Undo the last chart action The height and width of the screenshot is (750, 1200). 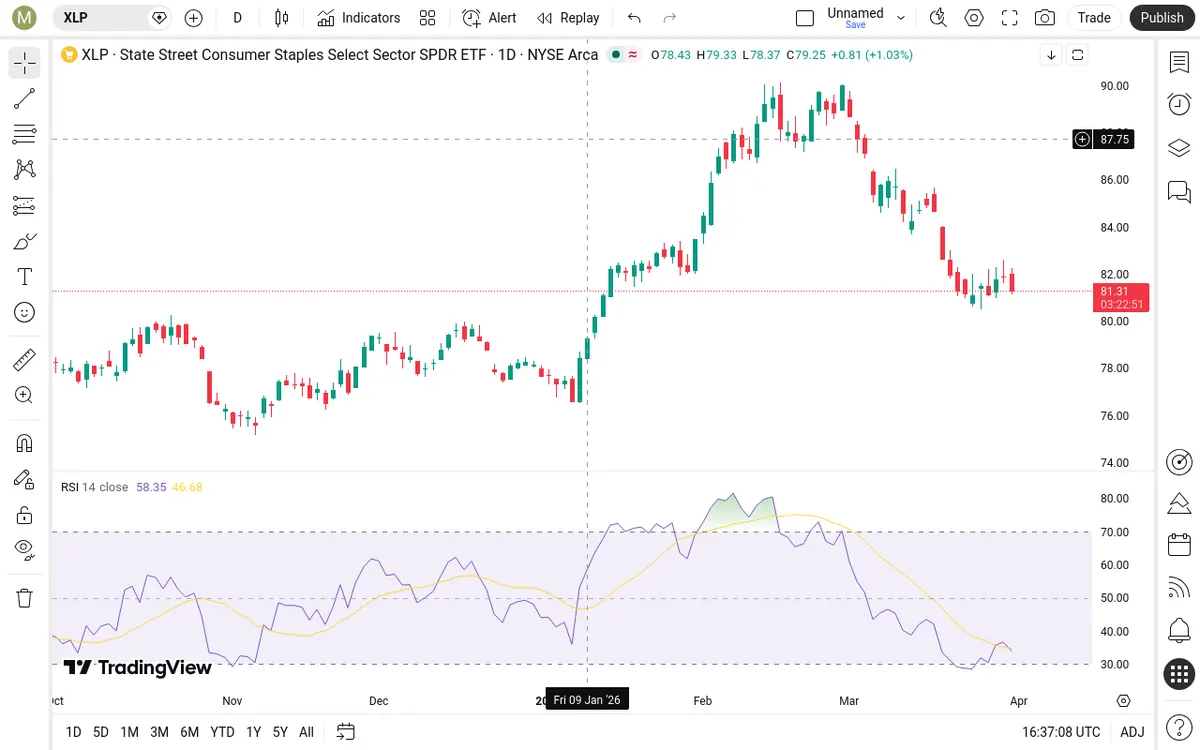point(634,17)
